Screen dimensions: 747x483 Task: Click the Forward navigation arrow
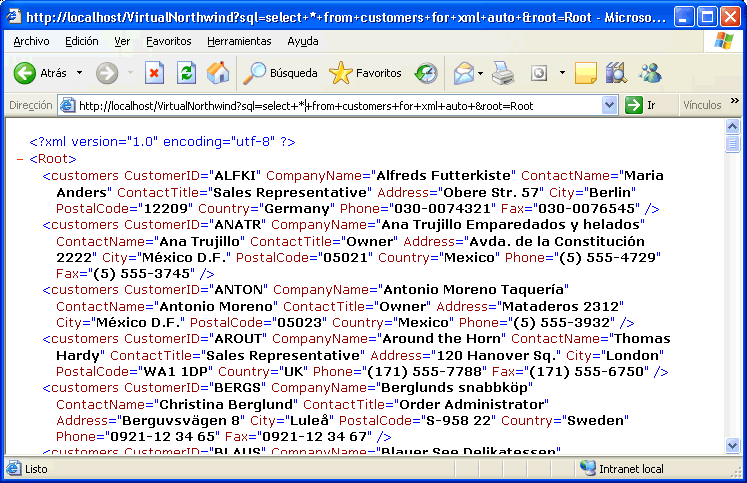click(107, 73)
